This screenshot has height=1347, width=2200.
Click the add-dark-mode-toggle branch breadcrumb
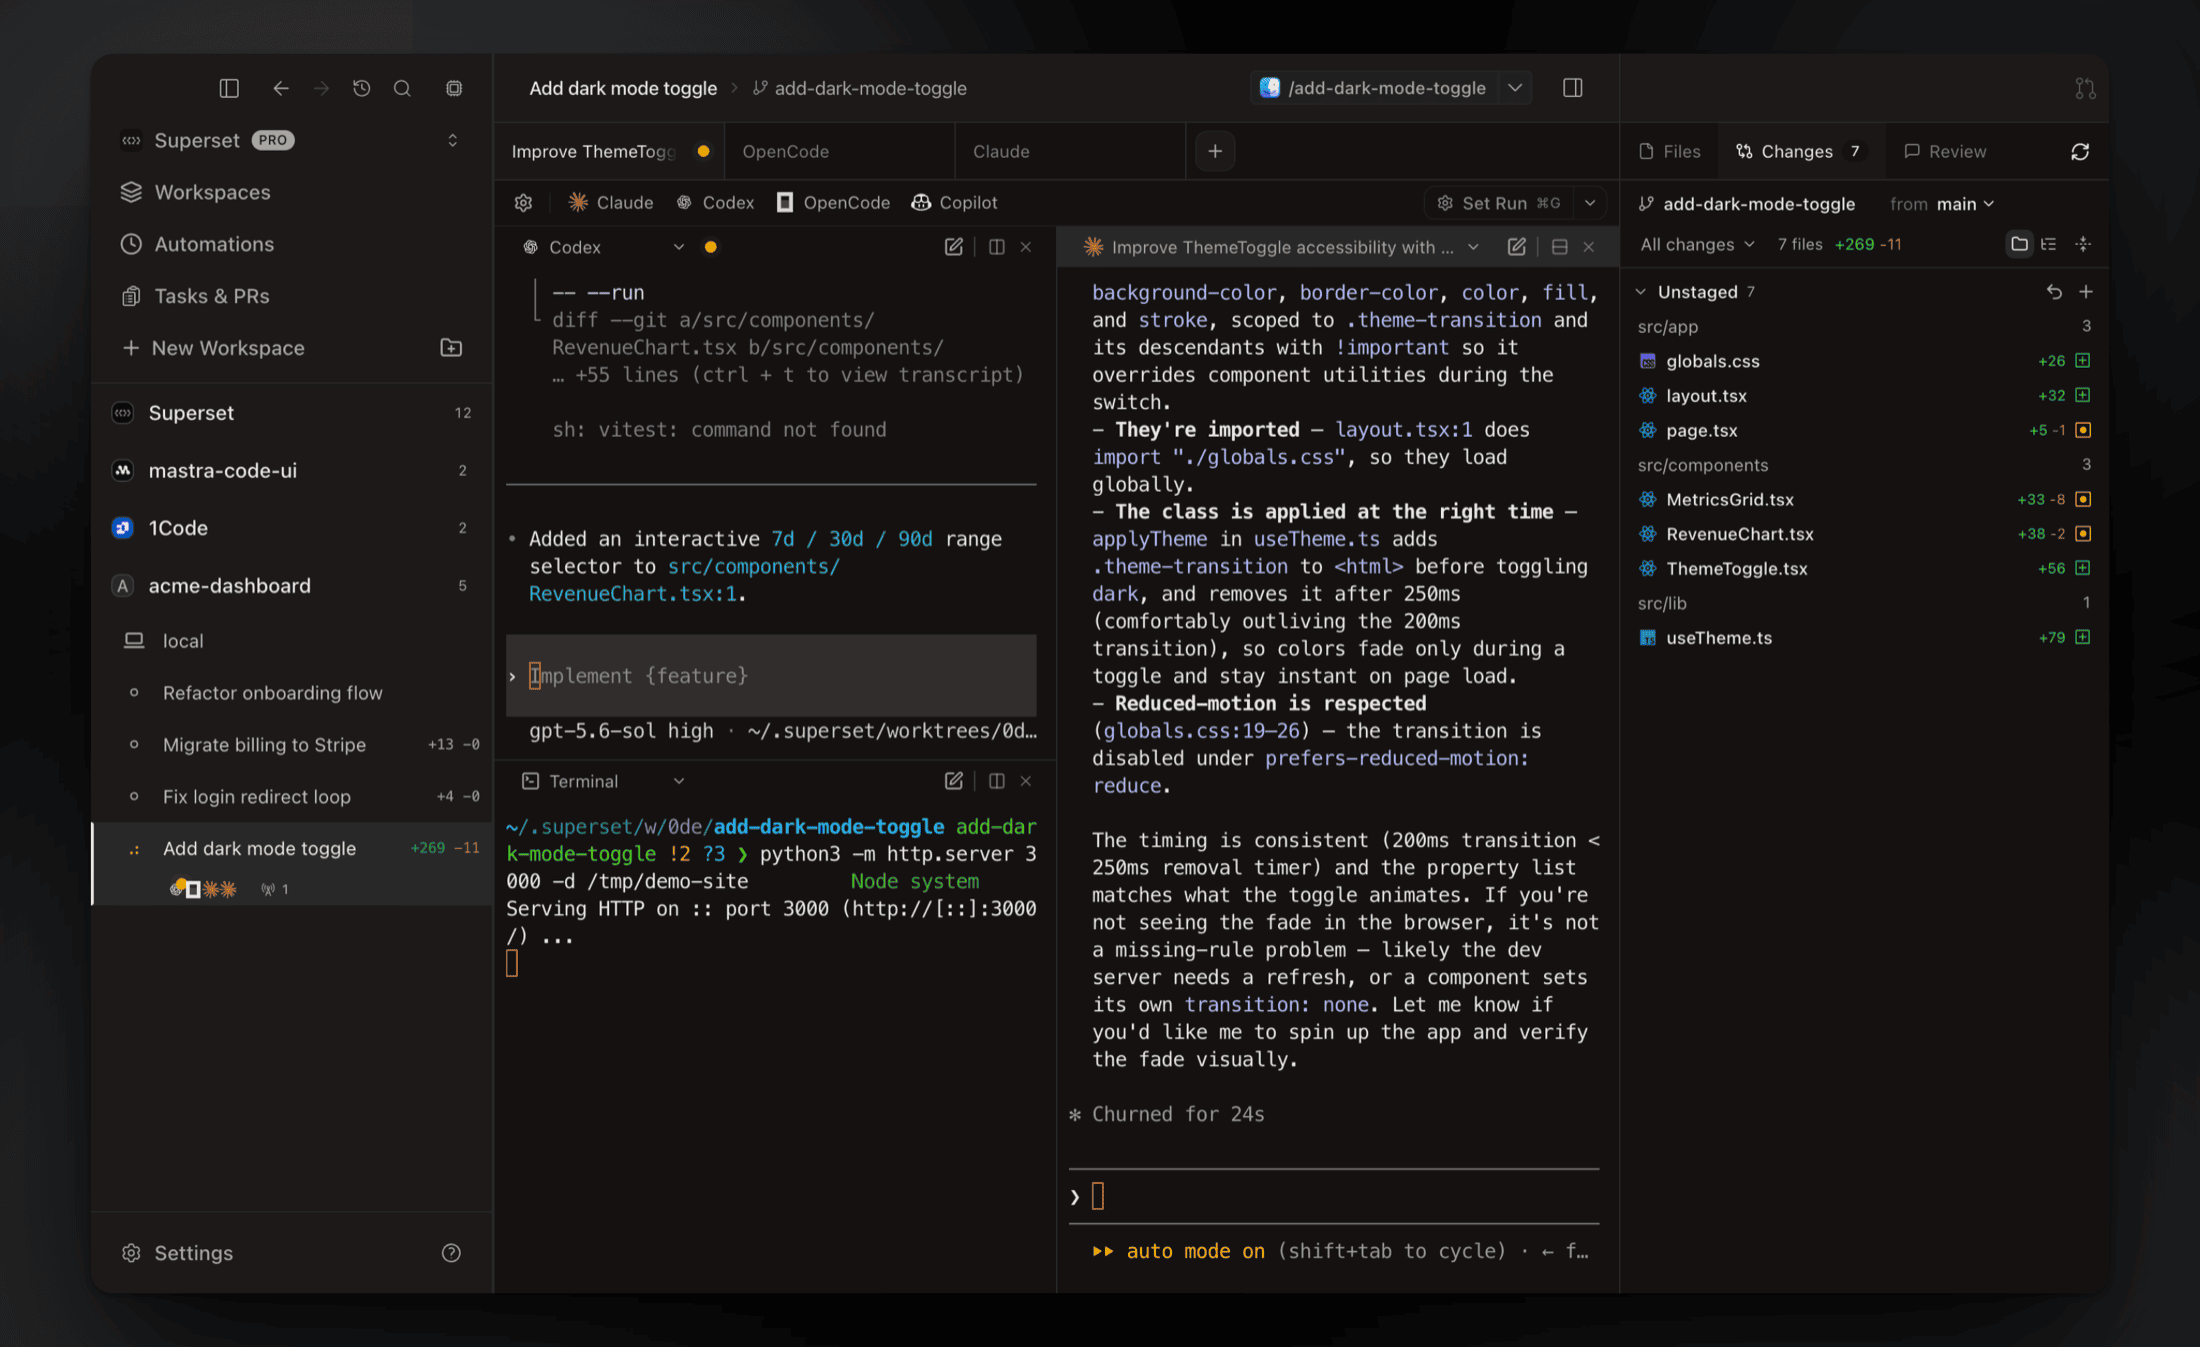[860, 88]
